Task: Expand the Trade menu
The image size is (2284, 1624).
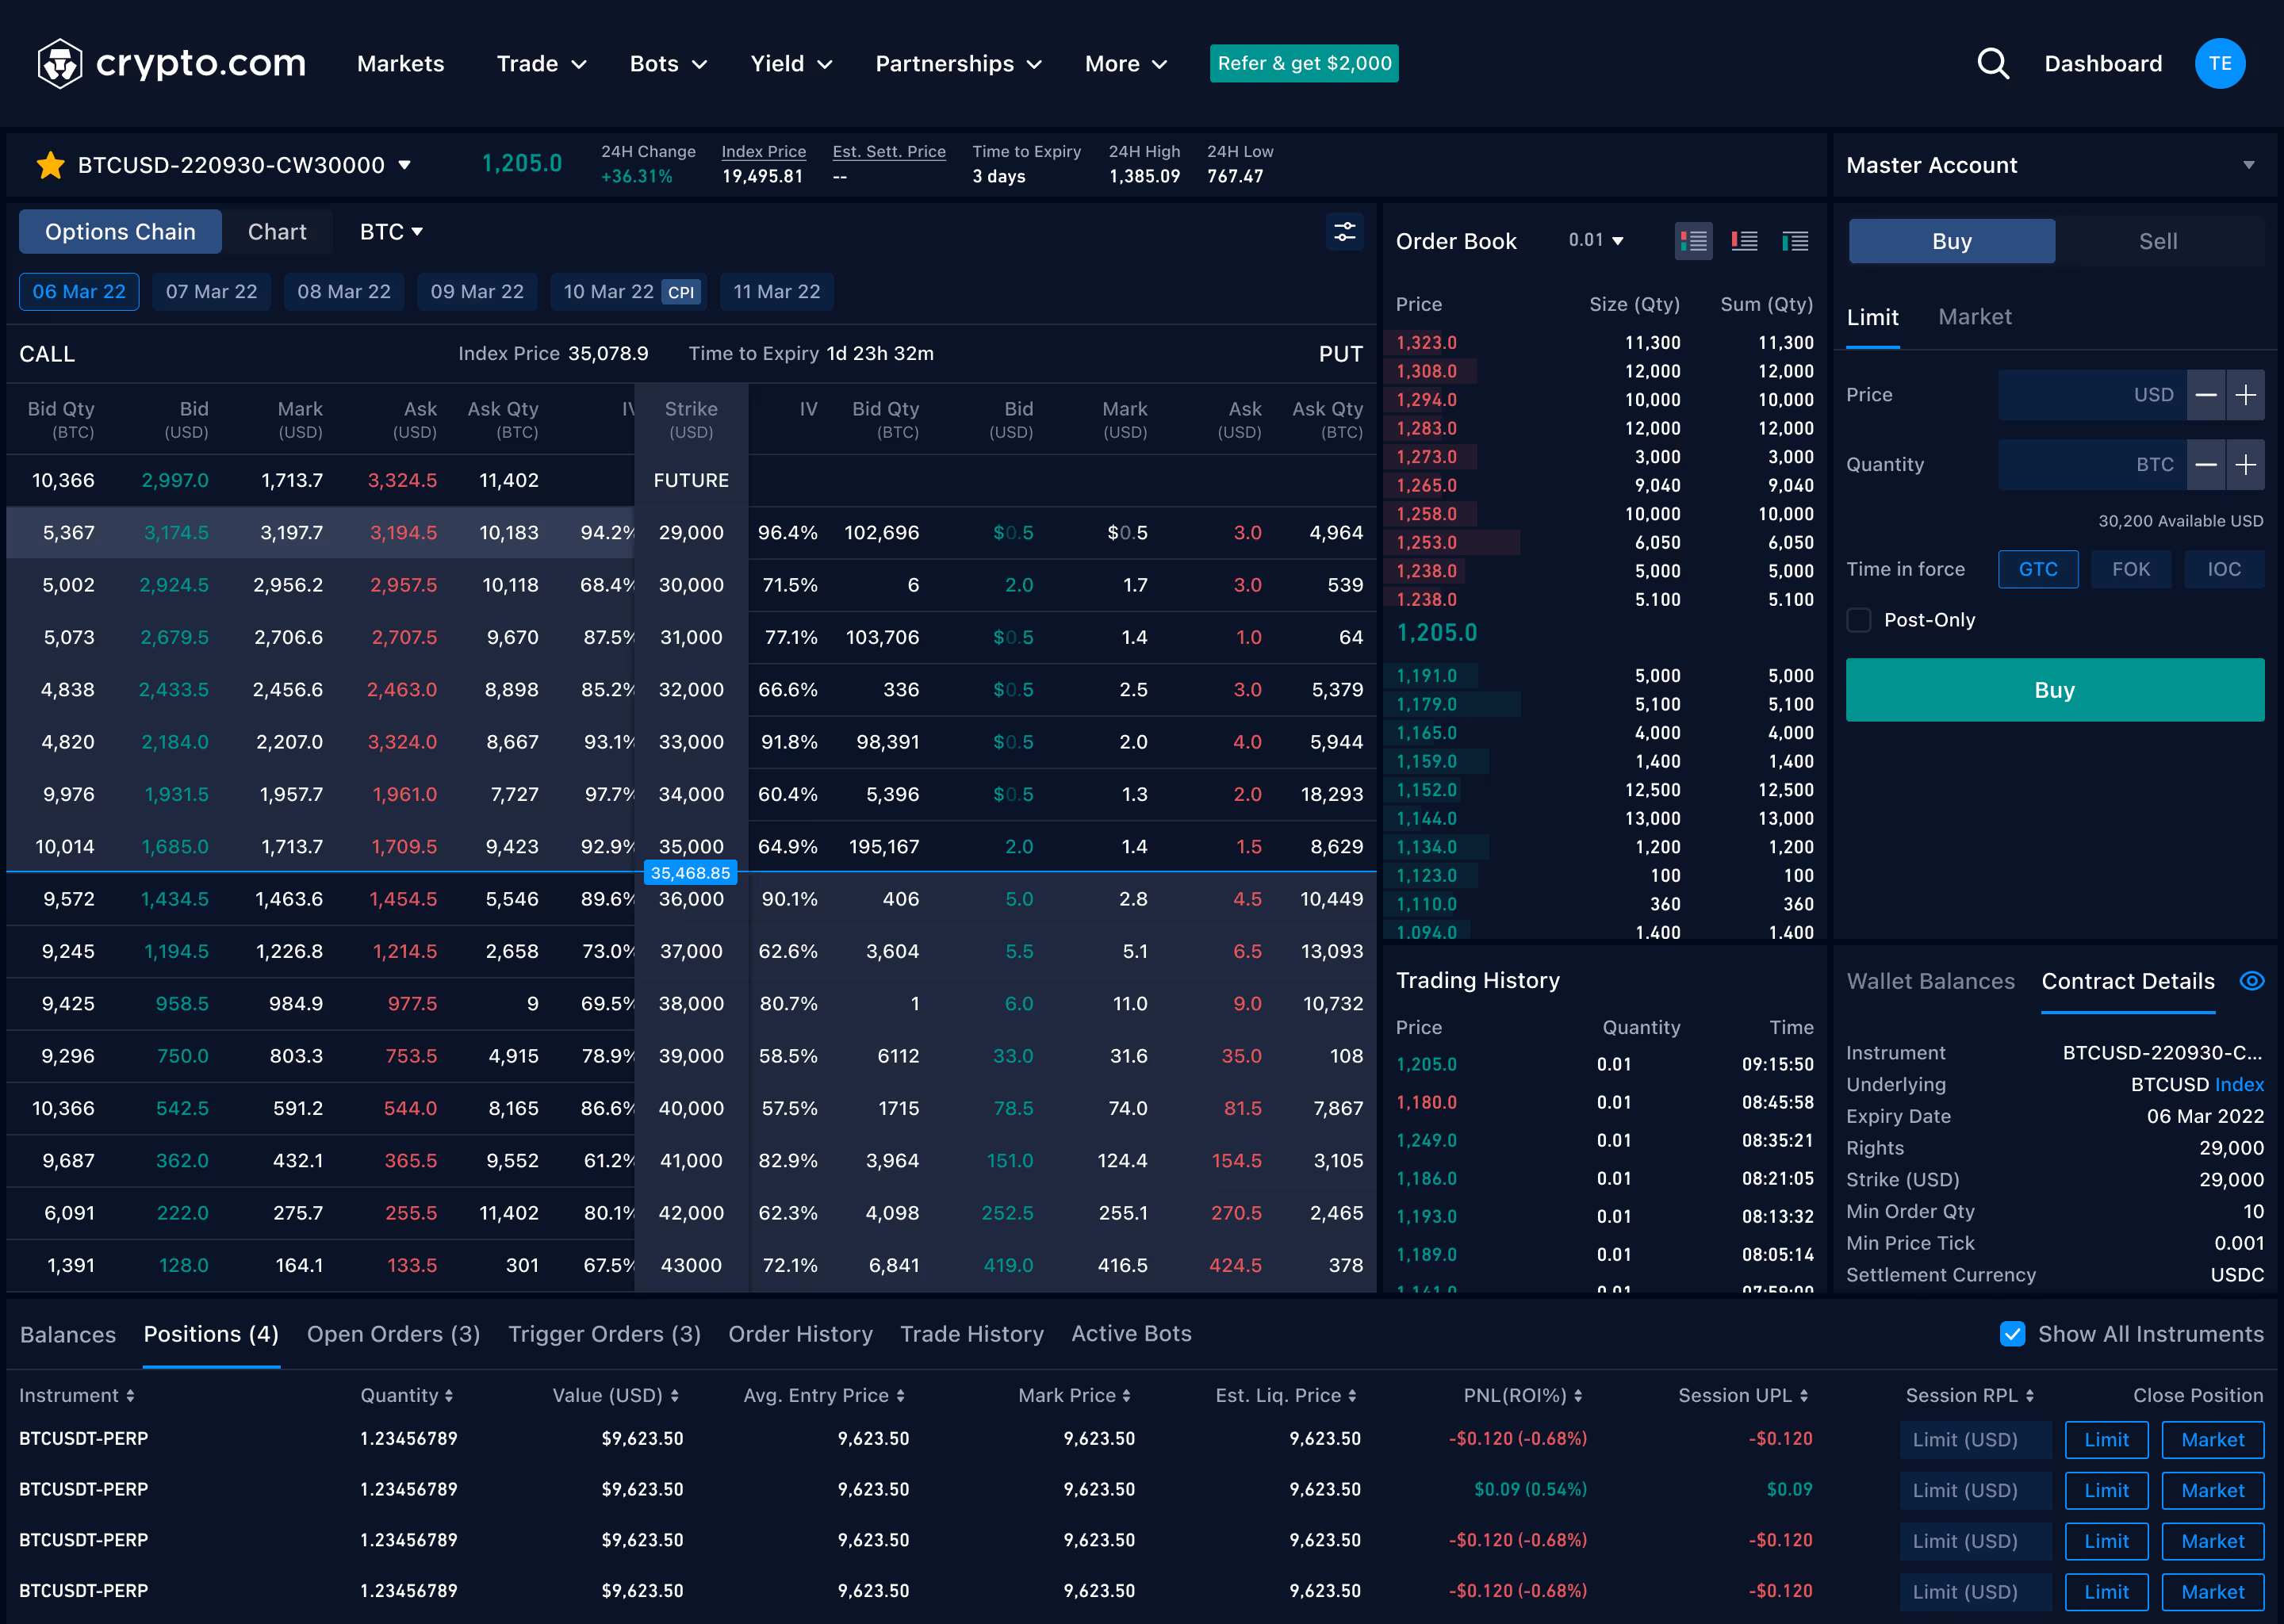Action: coord(541,64)
